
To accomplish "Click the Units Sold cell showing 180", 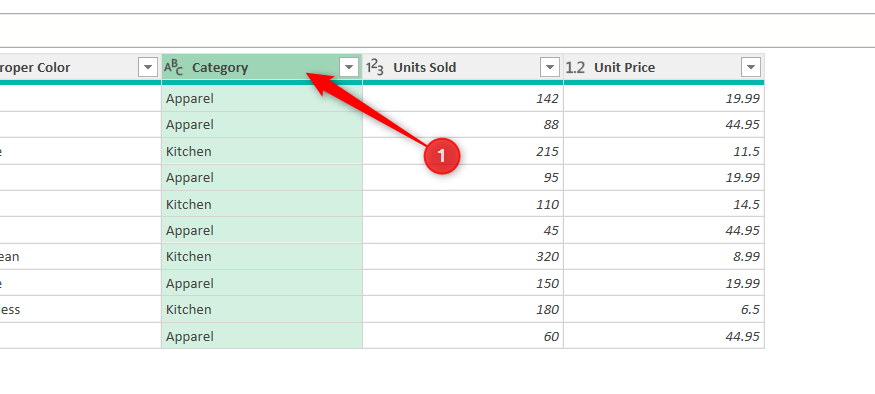I will [463, 310].
